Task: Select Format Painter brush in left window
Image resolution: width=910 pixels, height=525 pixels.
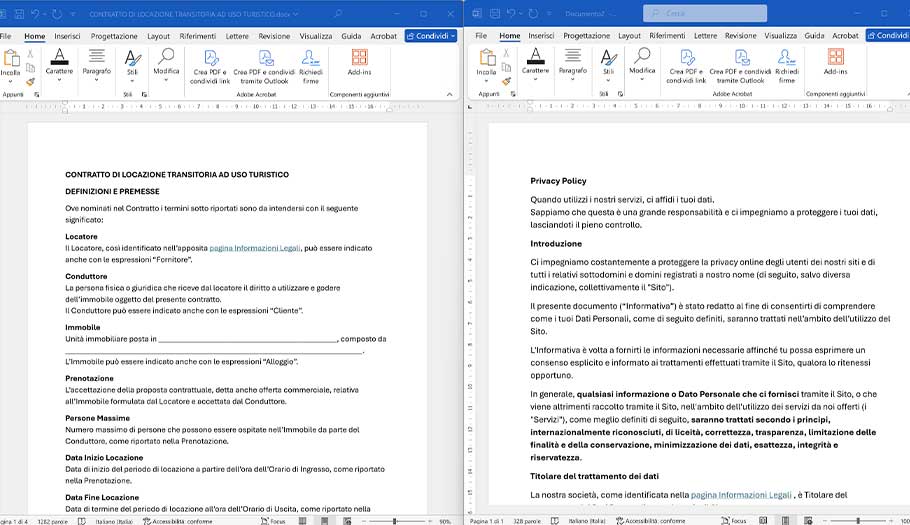Action: [x=30, y=82]
